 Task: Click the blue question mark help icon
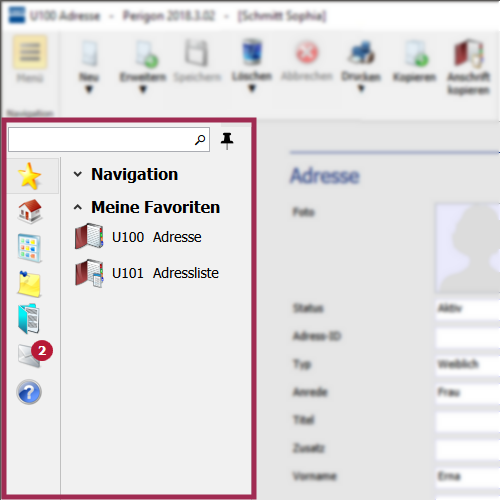[29, 392]
